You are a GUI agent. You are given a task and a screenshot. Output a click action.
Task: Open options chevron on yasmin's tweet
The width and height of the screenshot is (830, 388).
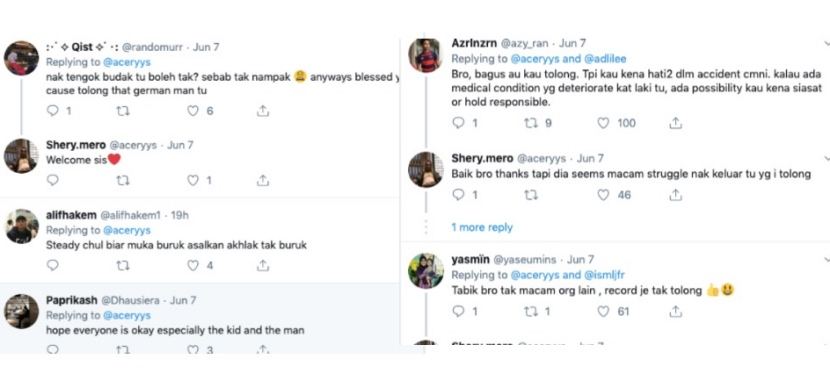(826, 259)
